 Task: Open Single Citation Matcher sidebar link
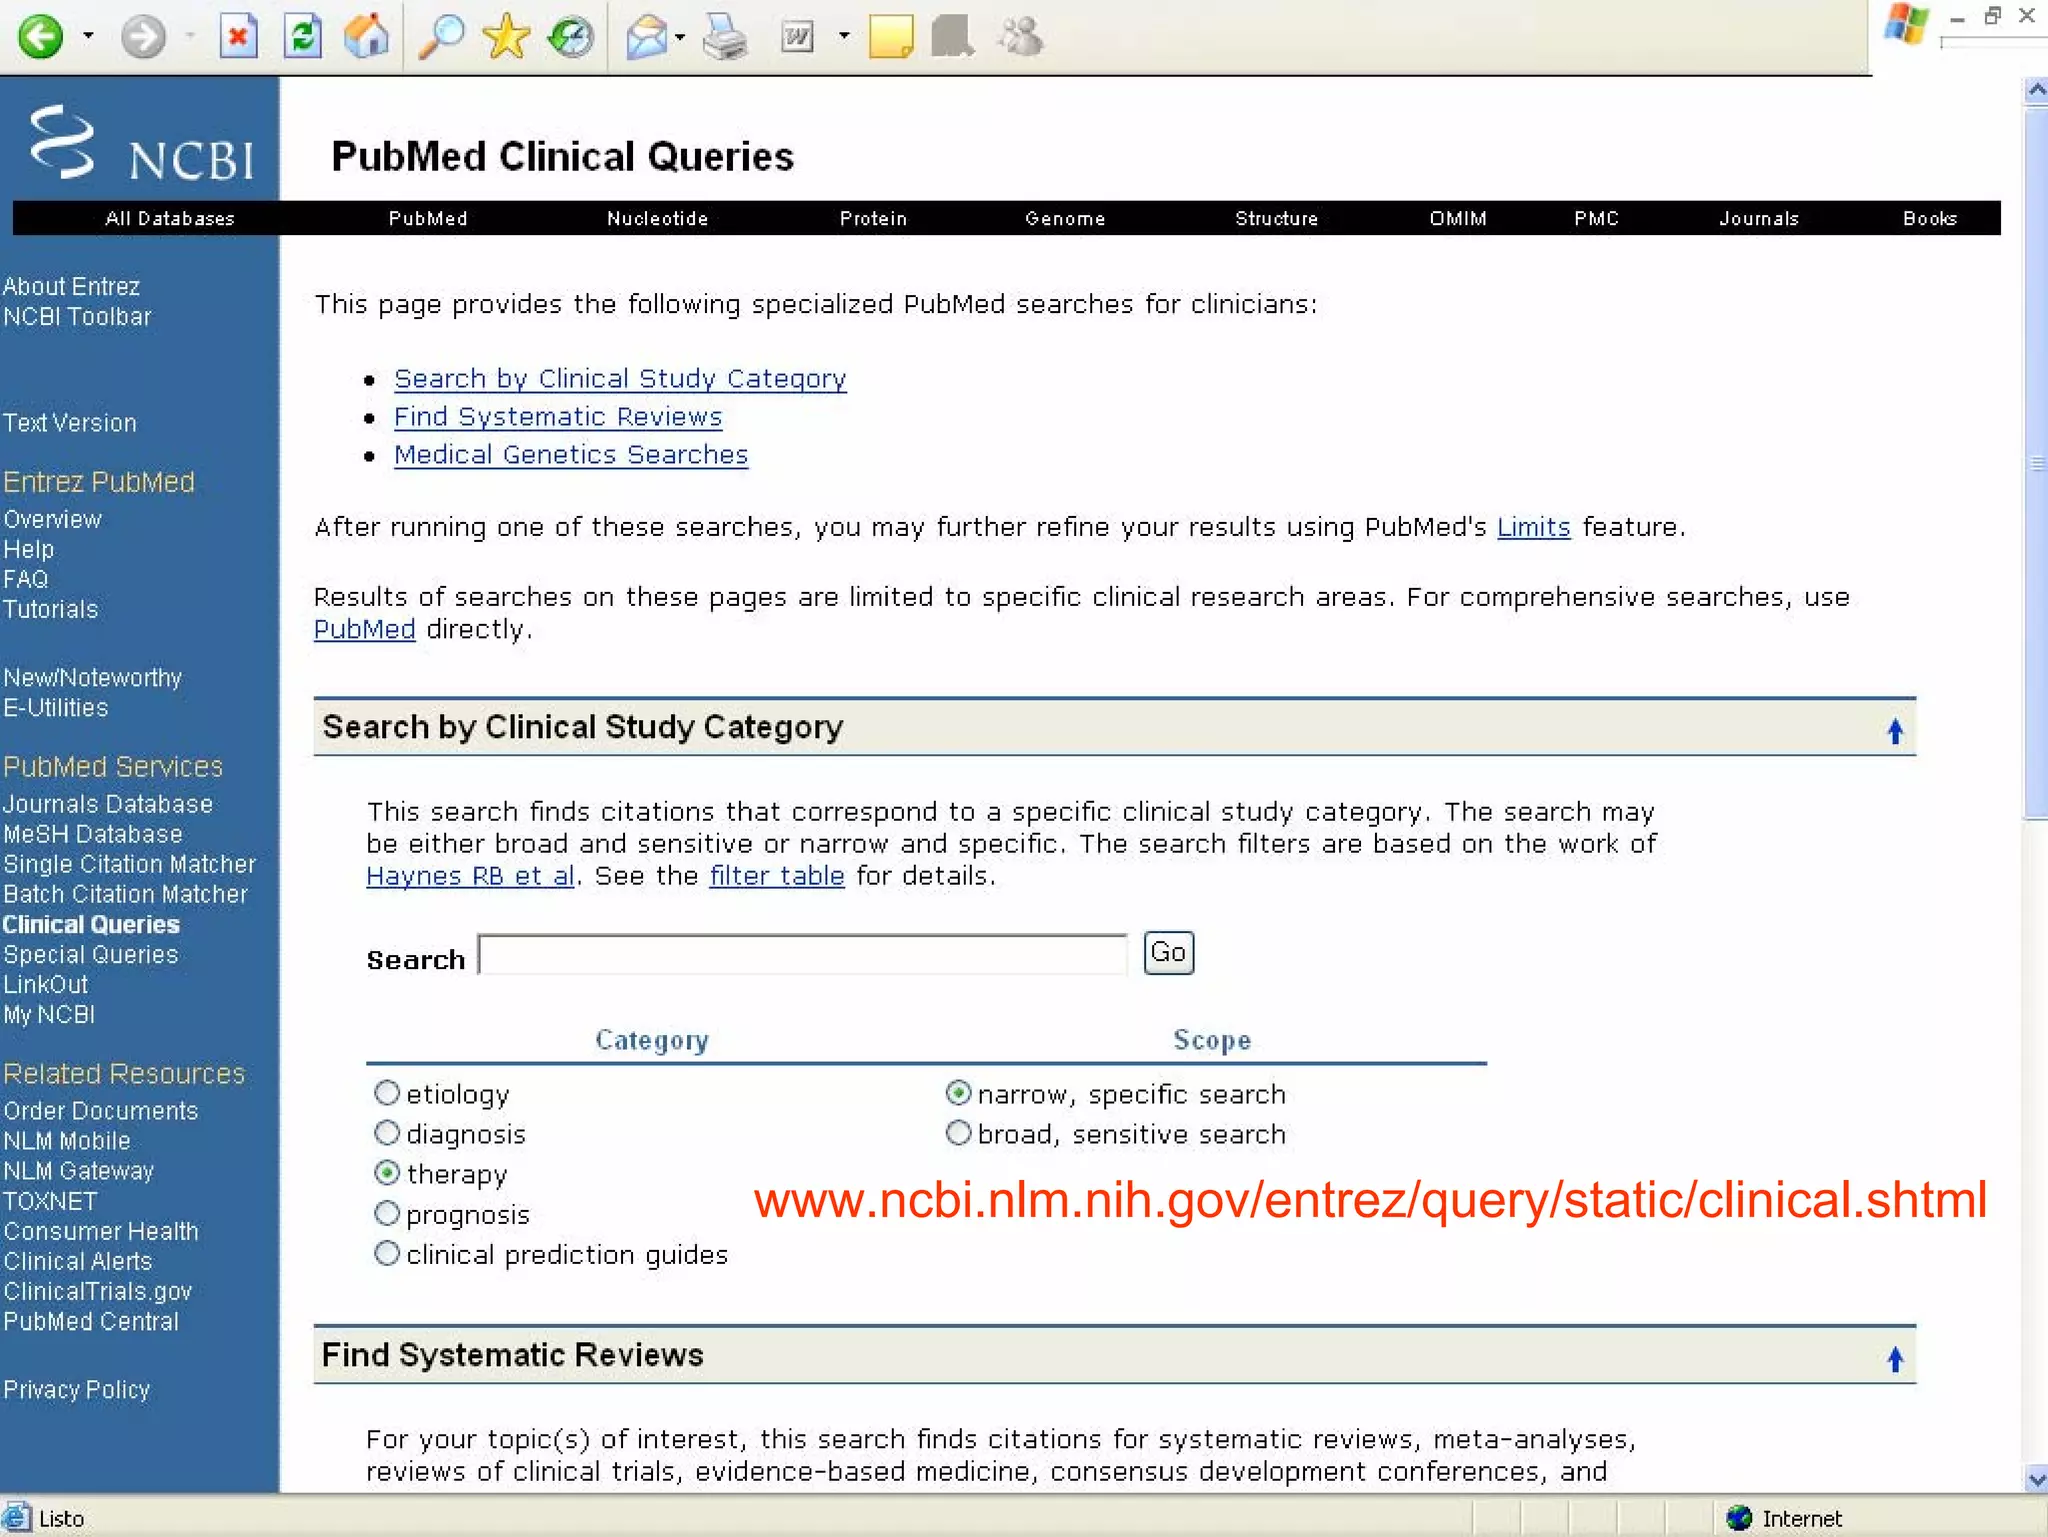point(129,865)
